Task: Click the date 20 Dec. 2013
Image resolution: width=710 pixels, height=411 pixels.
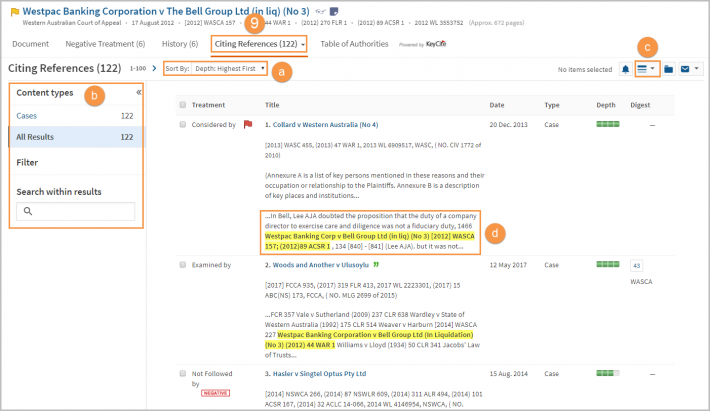Action: coord(509,124)
